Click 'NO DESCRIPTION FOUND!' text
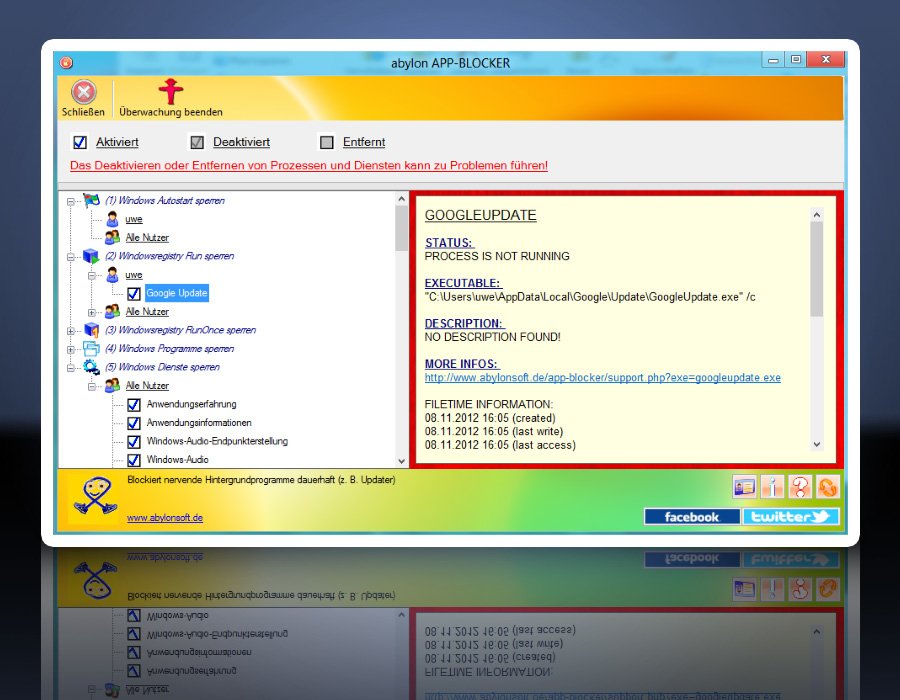 pyautogui.click(x=492, y=337)
